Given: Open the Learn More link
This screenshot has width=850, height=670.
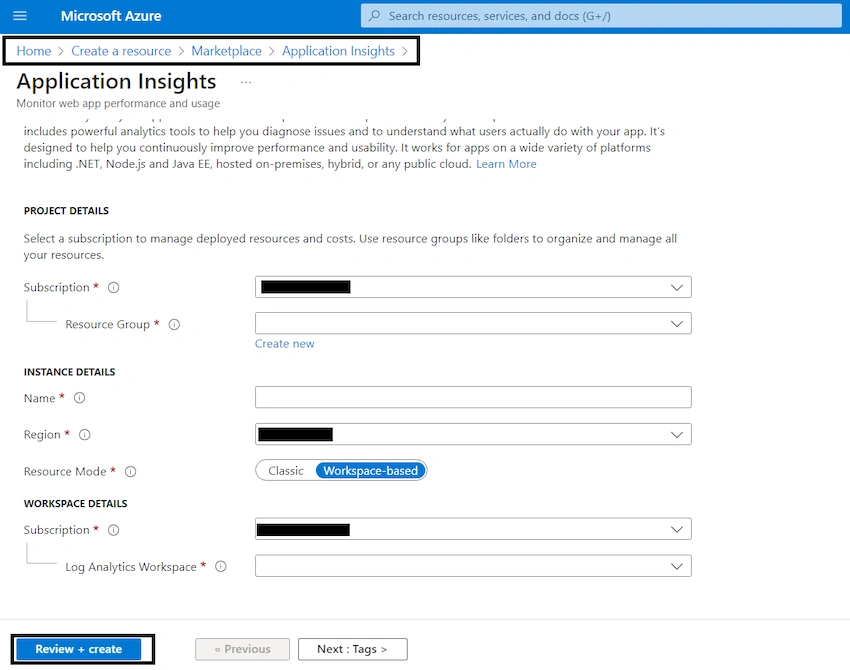Looking at the screenshot, I should click(x=506, y=164).
